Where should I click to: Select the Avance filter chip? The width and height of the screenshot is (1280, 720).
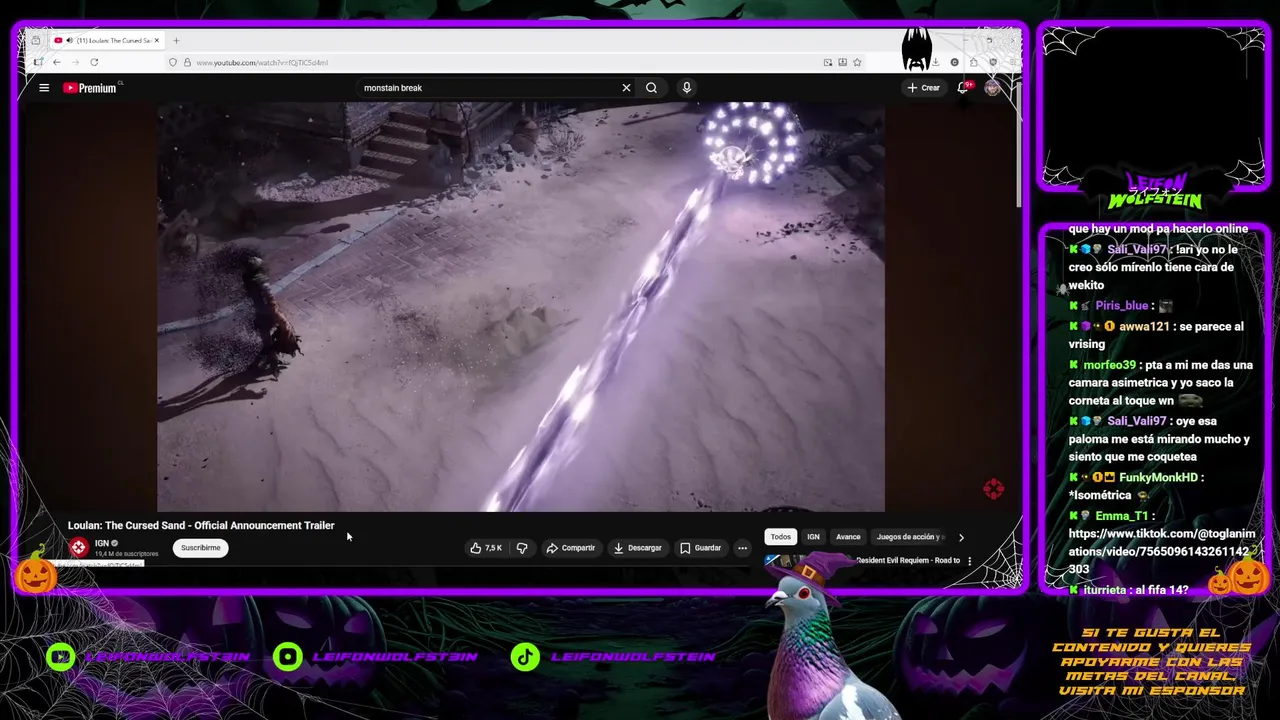pyautogui.click(x=848, y=537)
